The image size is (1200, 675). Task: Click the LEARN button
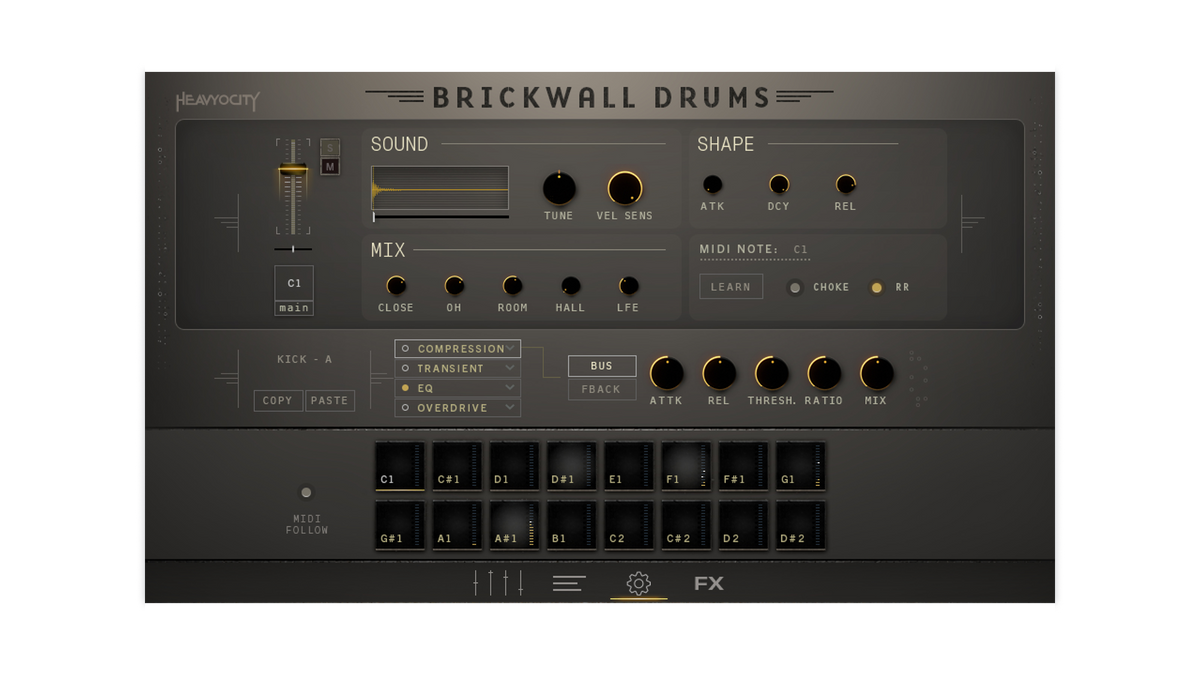(x=731, y=287)
